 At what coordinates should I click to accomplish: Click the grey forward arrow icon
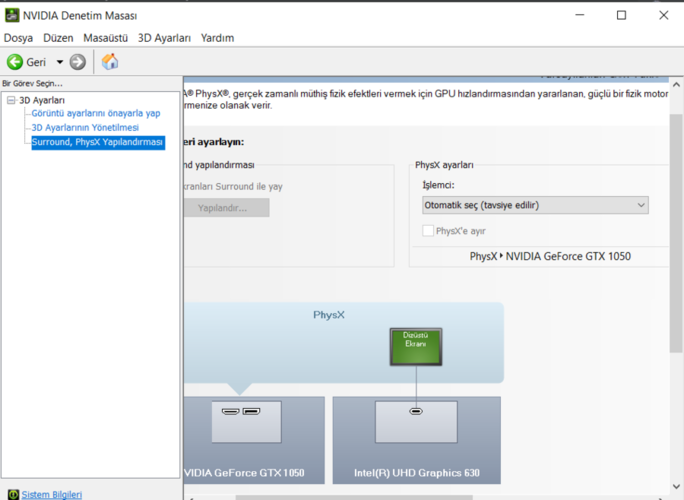[78, 62]
